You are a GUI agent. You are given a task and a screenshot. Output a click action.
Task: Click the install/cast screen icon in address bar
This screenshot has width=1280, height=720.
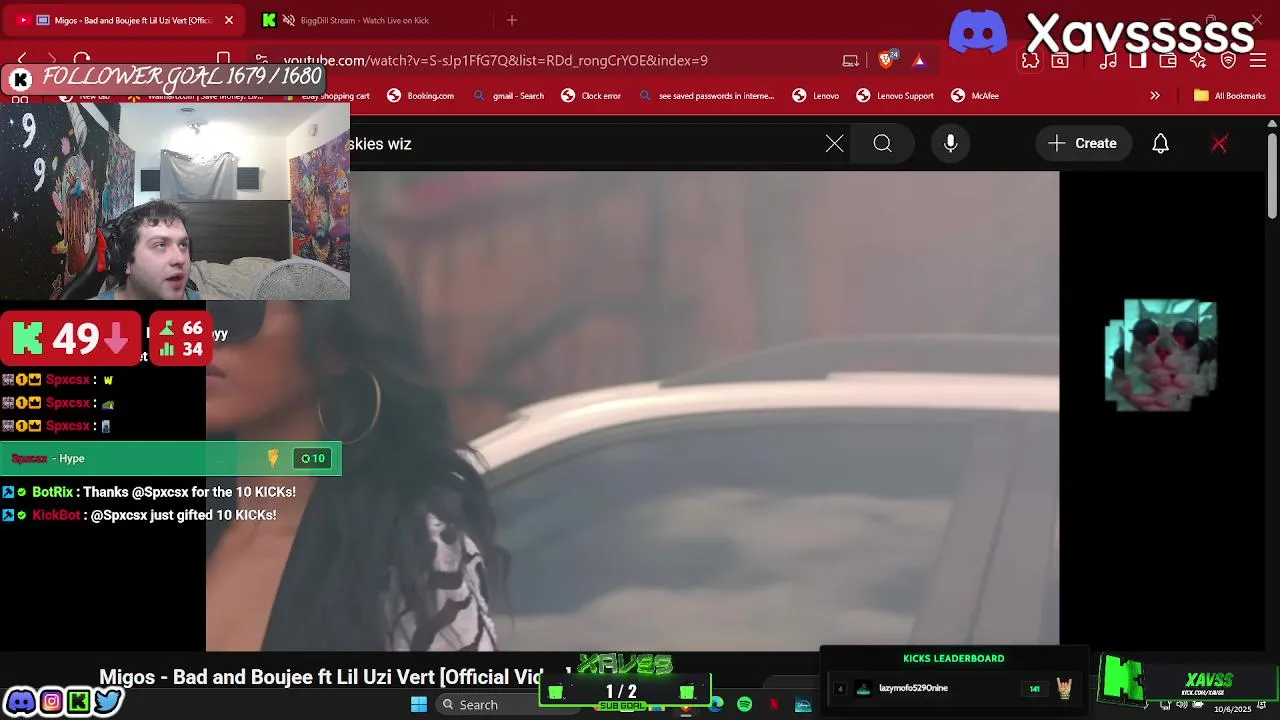click(850, 60)
